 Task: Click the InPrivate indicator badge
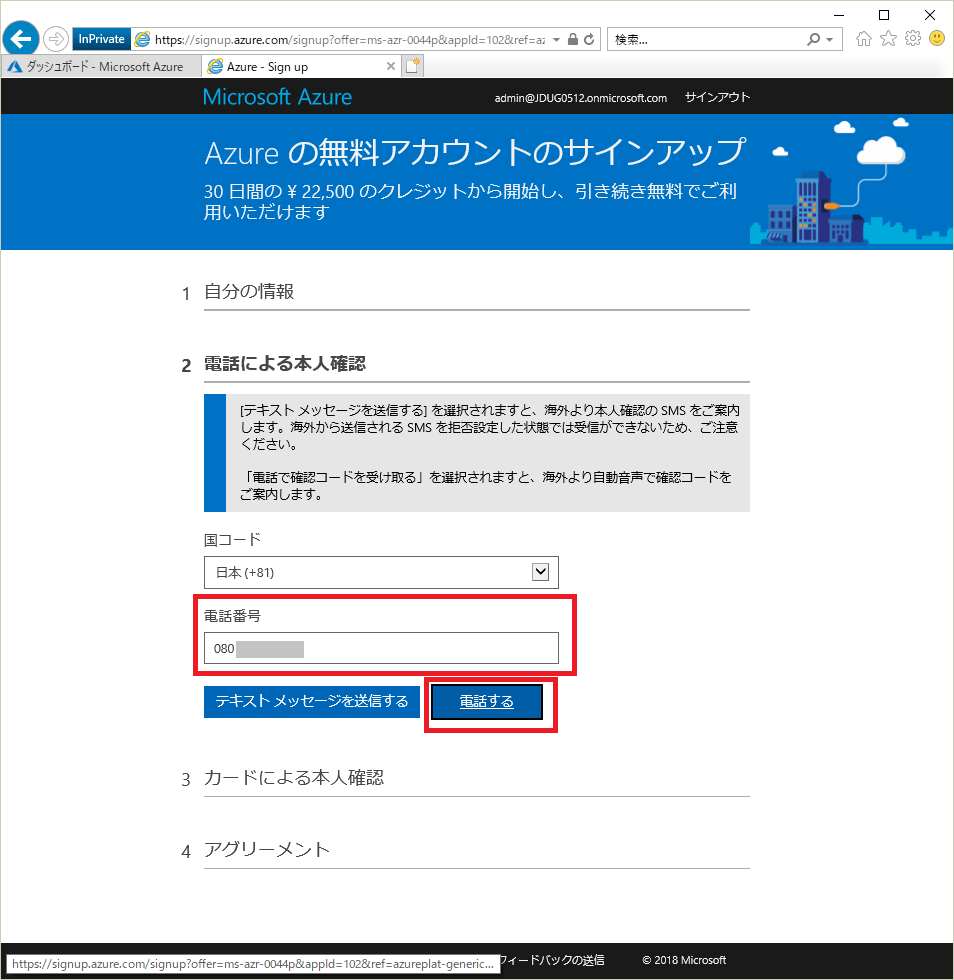pos(101,39)
